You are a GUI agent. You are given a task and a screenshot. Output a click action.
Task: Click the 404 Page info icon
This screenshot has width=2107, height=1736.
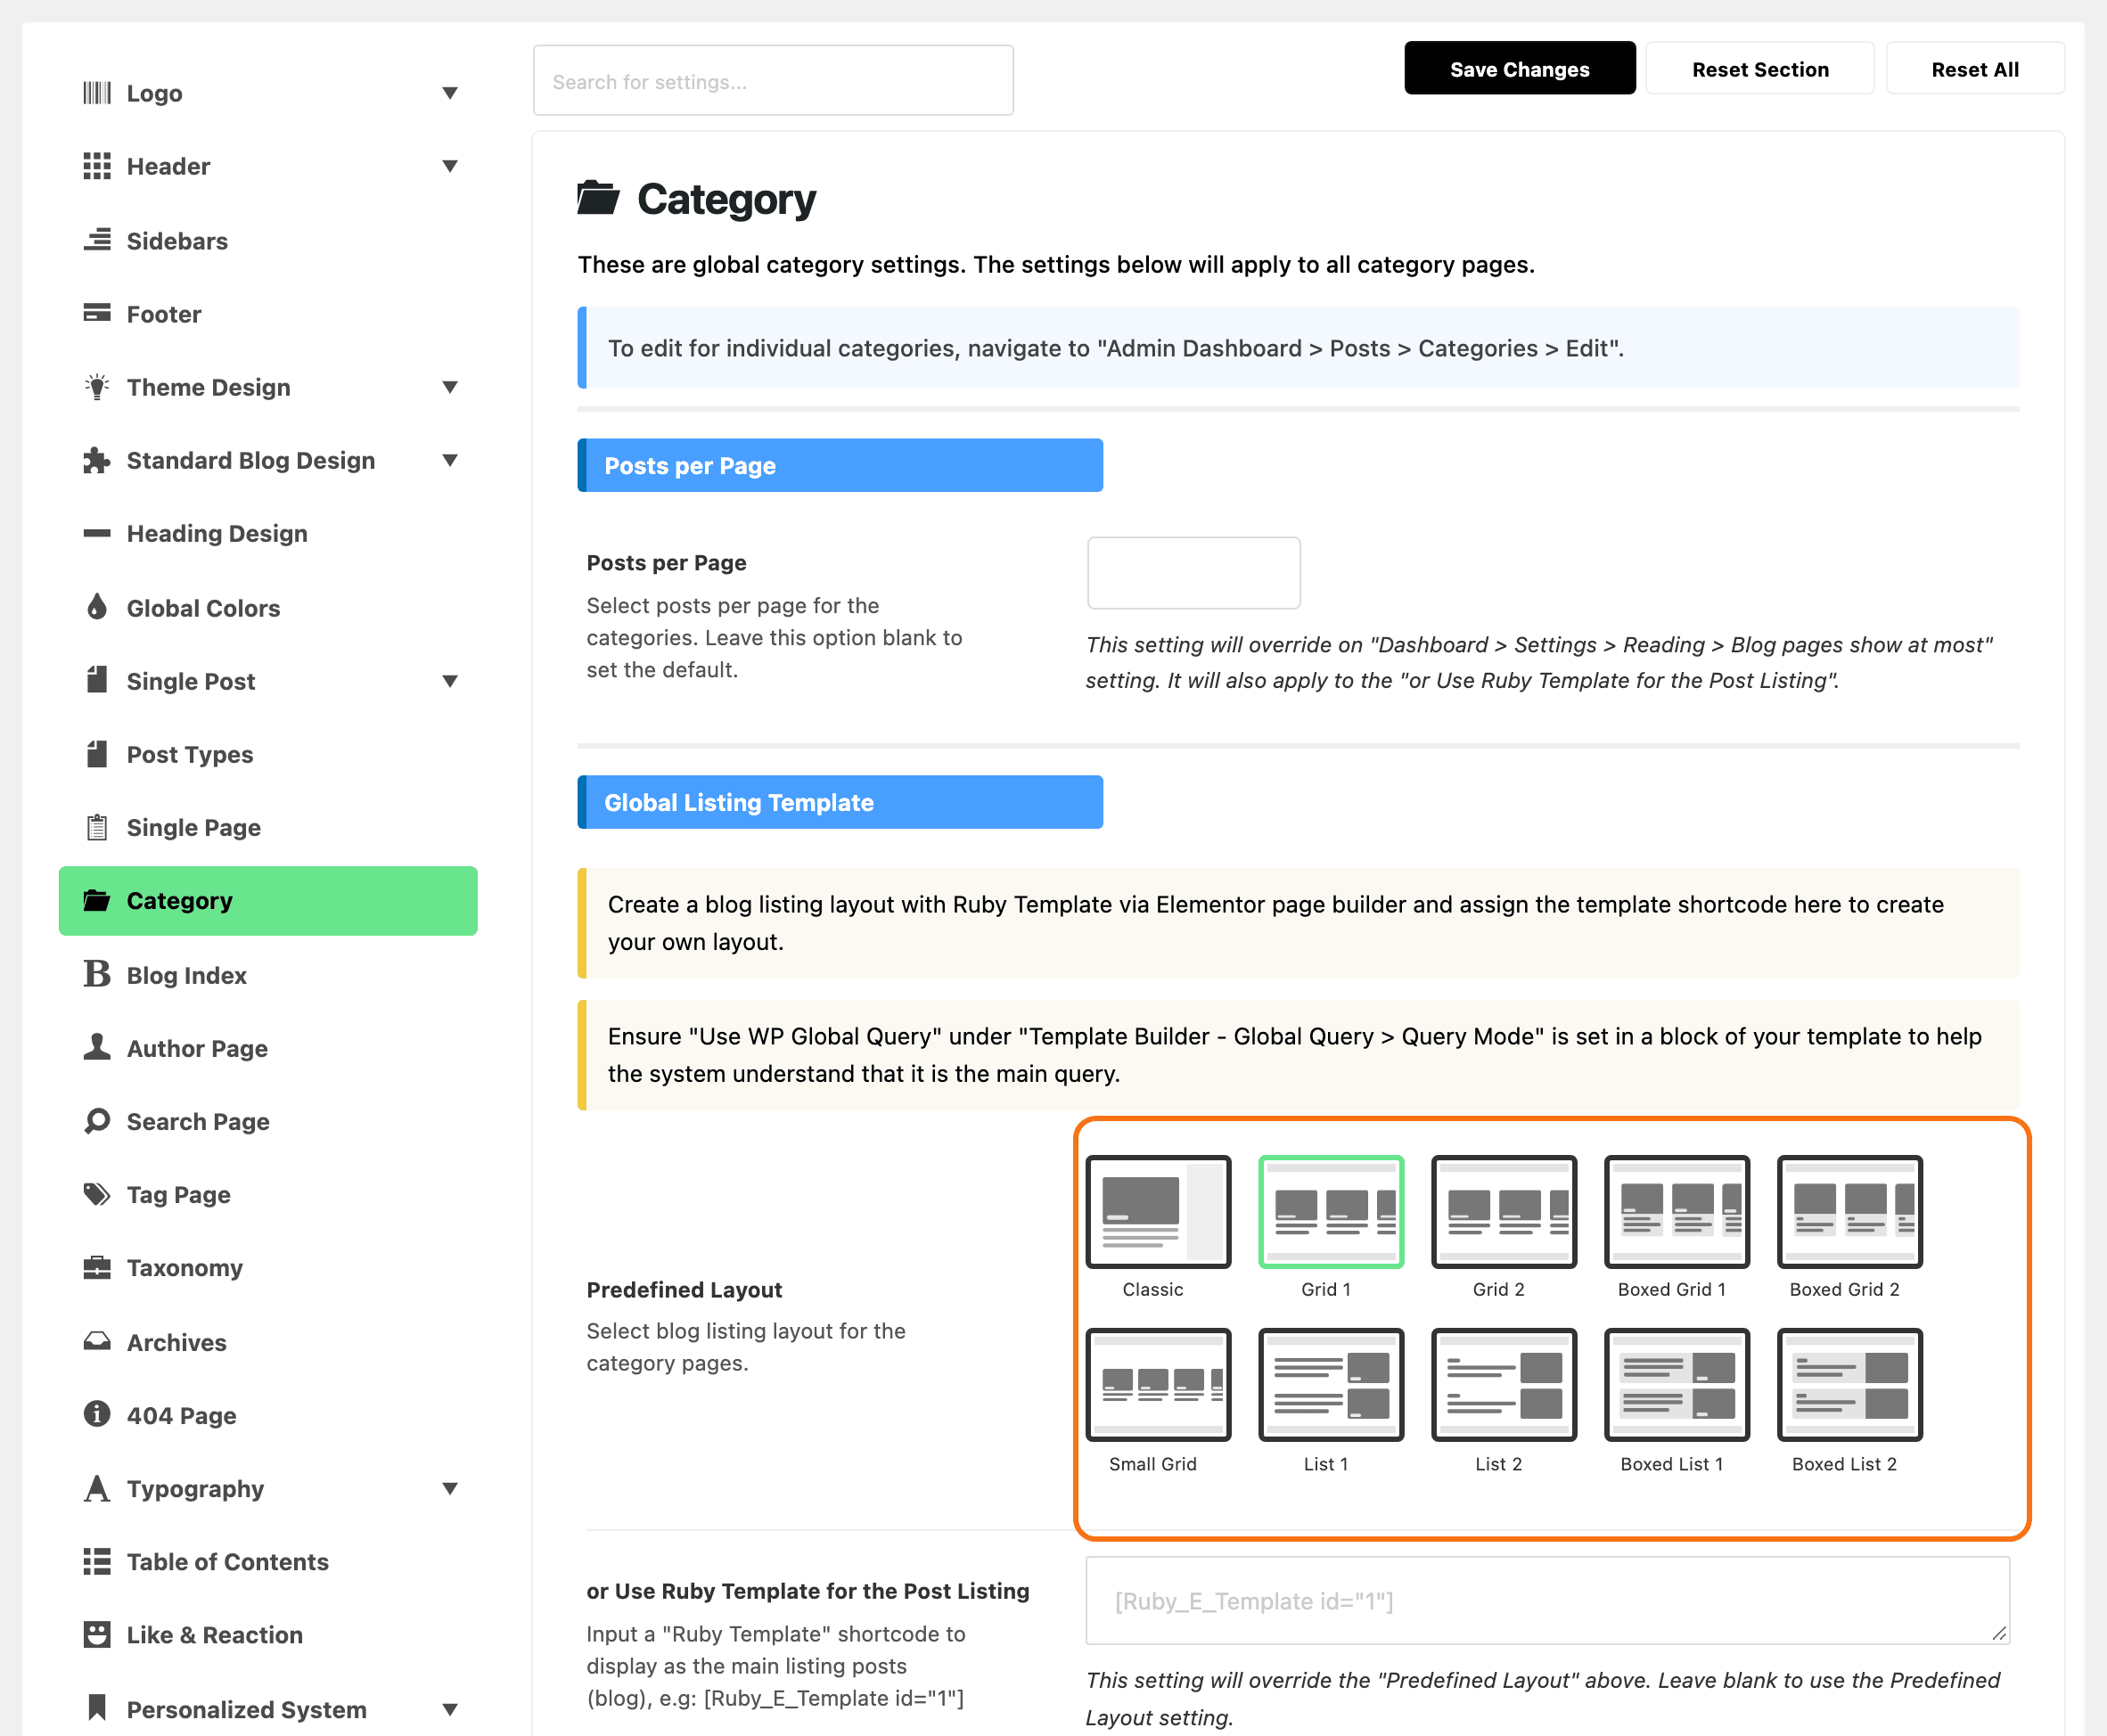(x=97, y=1414)
